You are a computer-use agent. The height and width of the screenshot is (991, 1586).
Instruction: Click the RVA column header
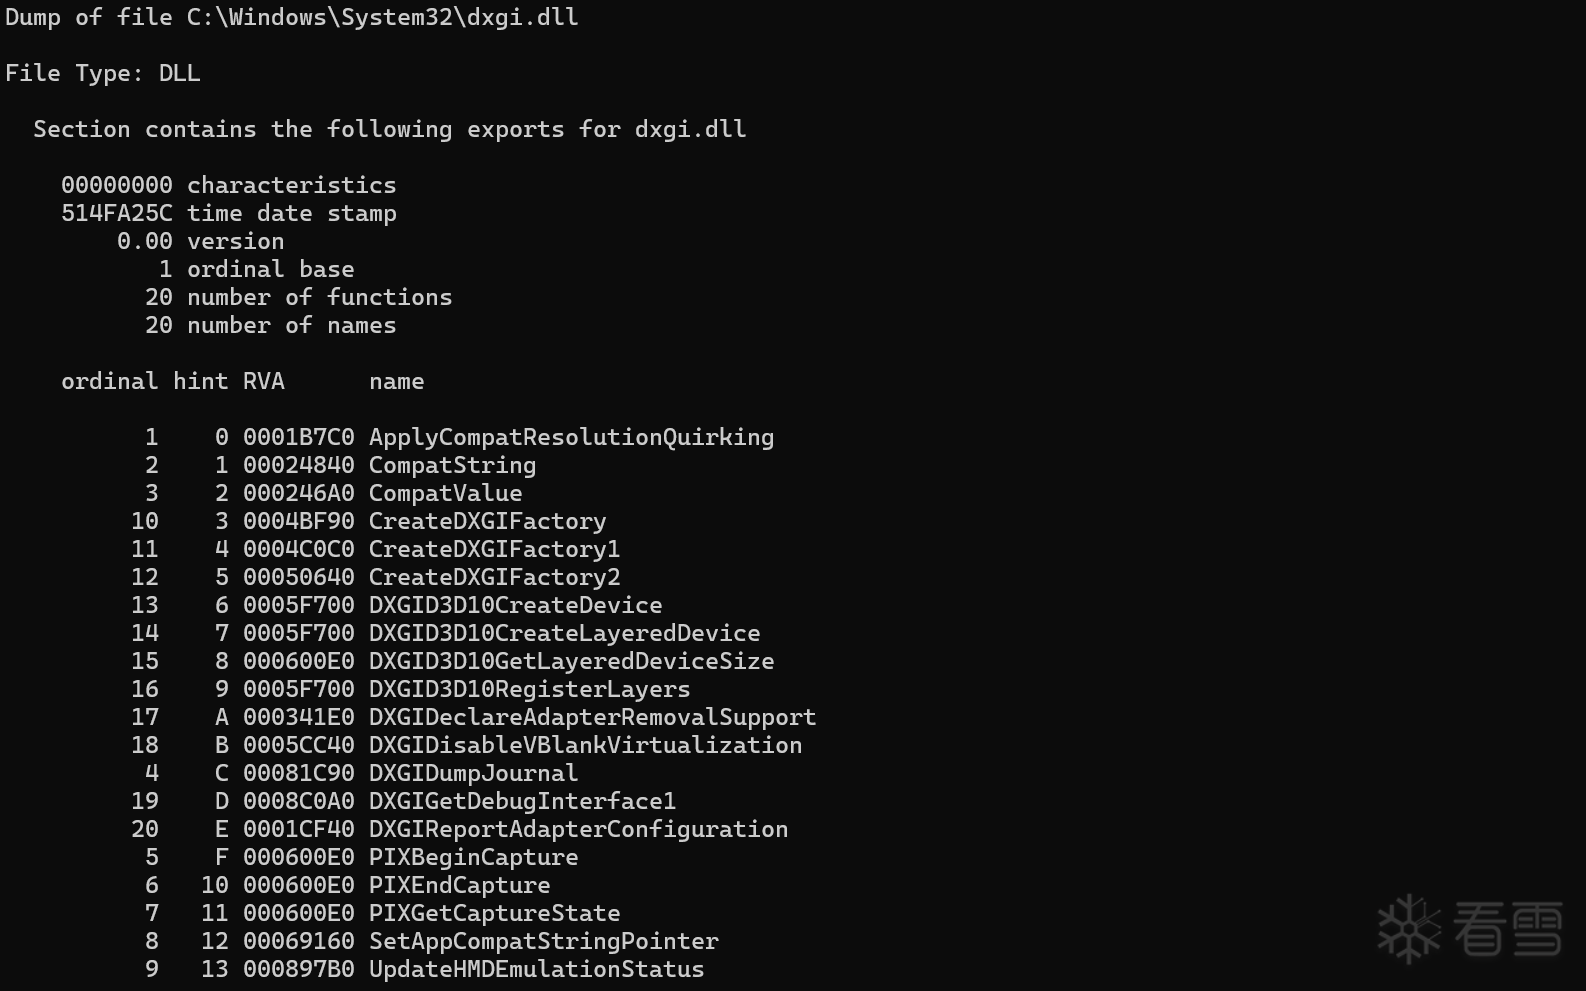pos(264,382)
